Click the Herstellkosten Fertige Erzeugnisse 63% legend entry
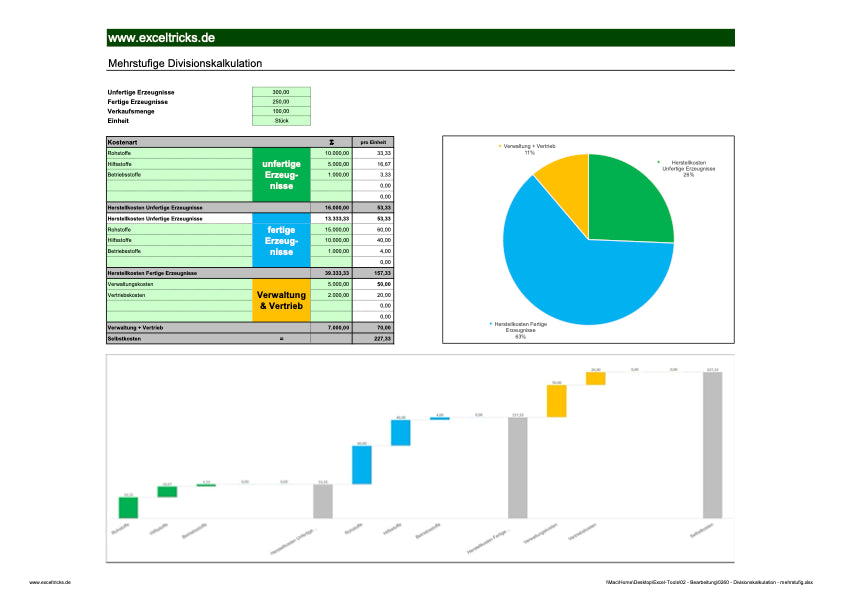The height and width of the screenshot is (595, 841). (523, 327)
